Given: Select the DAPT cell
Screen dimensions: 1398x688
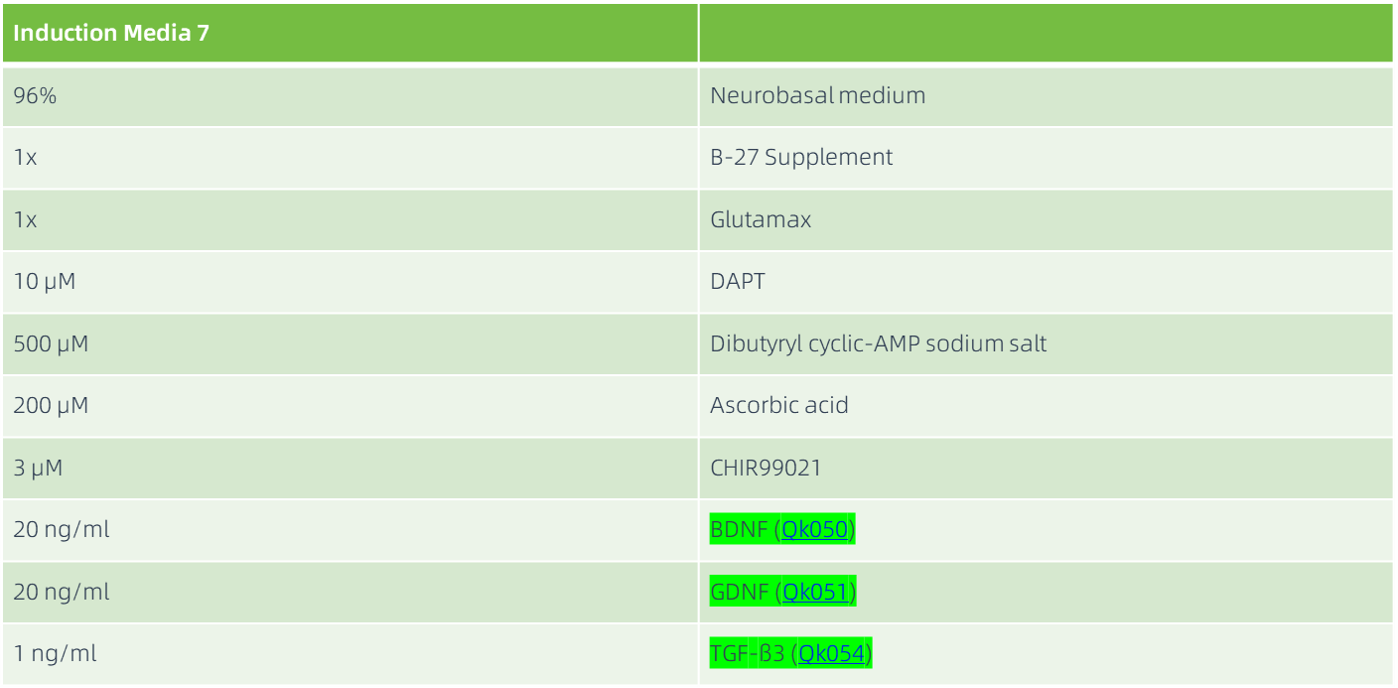Looking at the screenshot, I should tap(737, 282).
